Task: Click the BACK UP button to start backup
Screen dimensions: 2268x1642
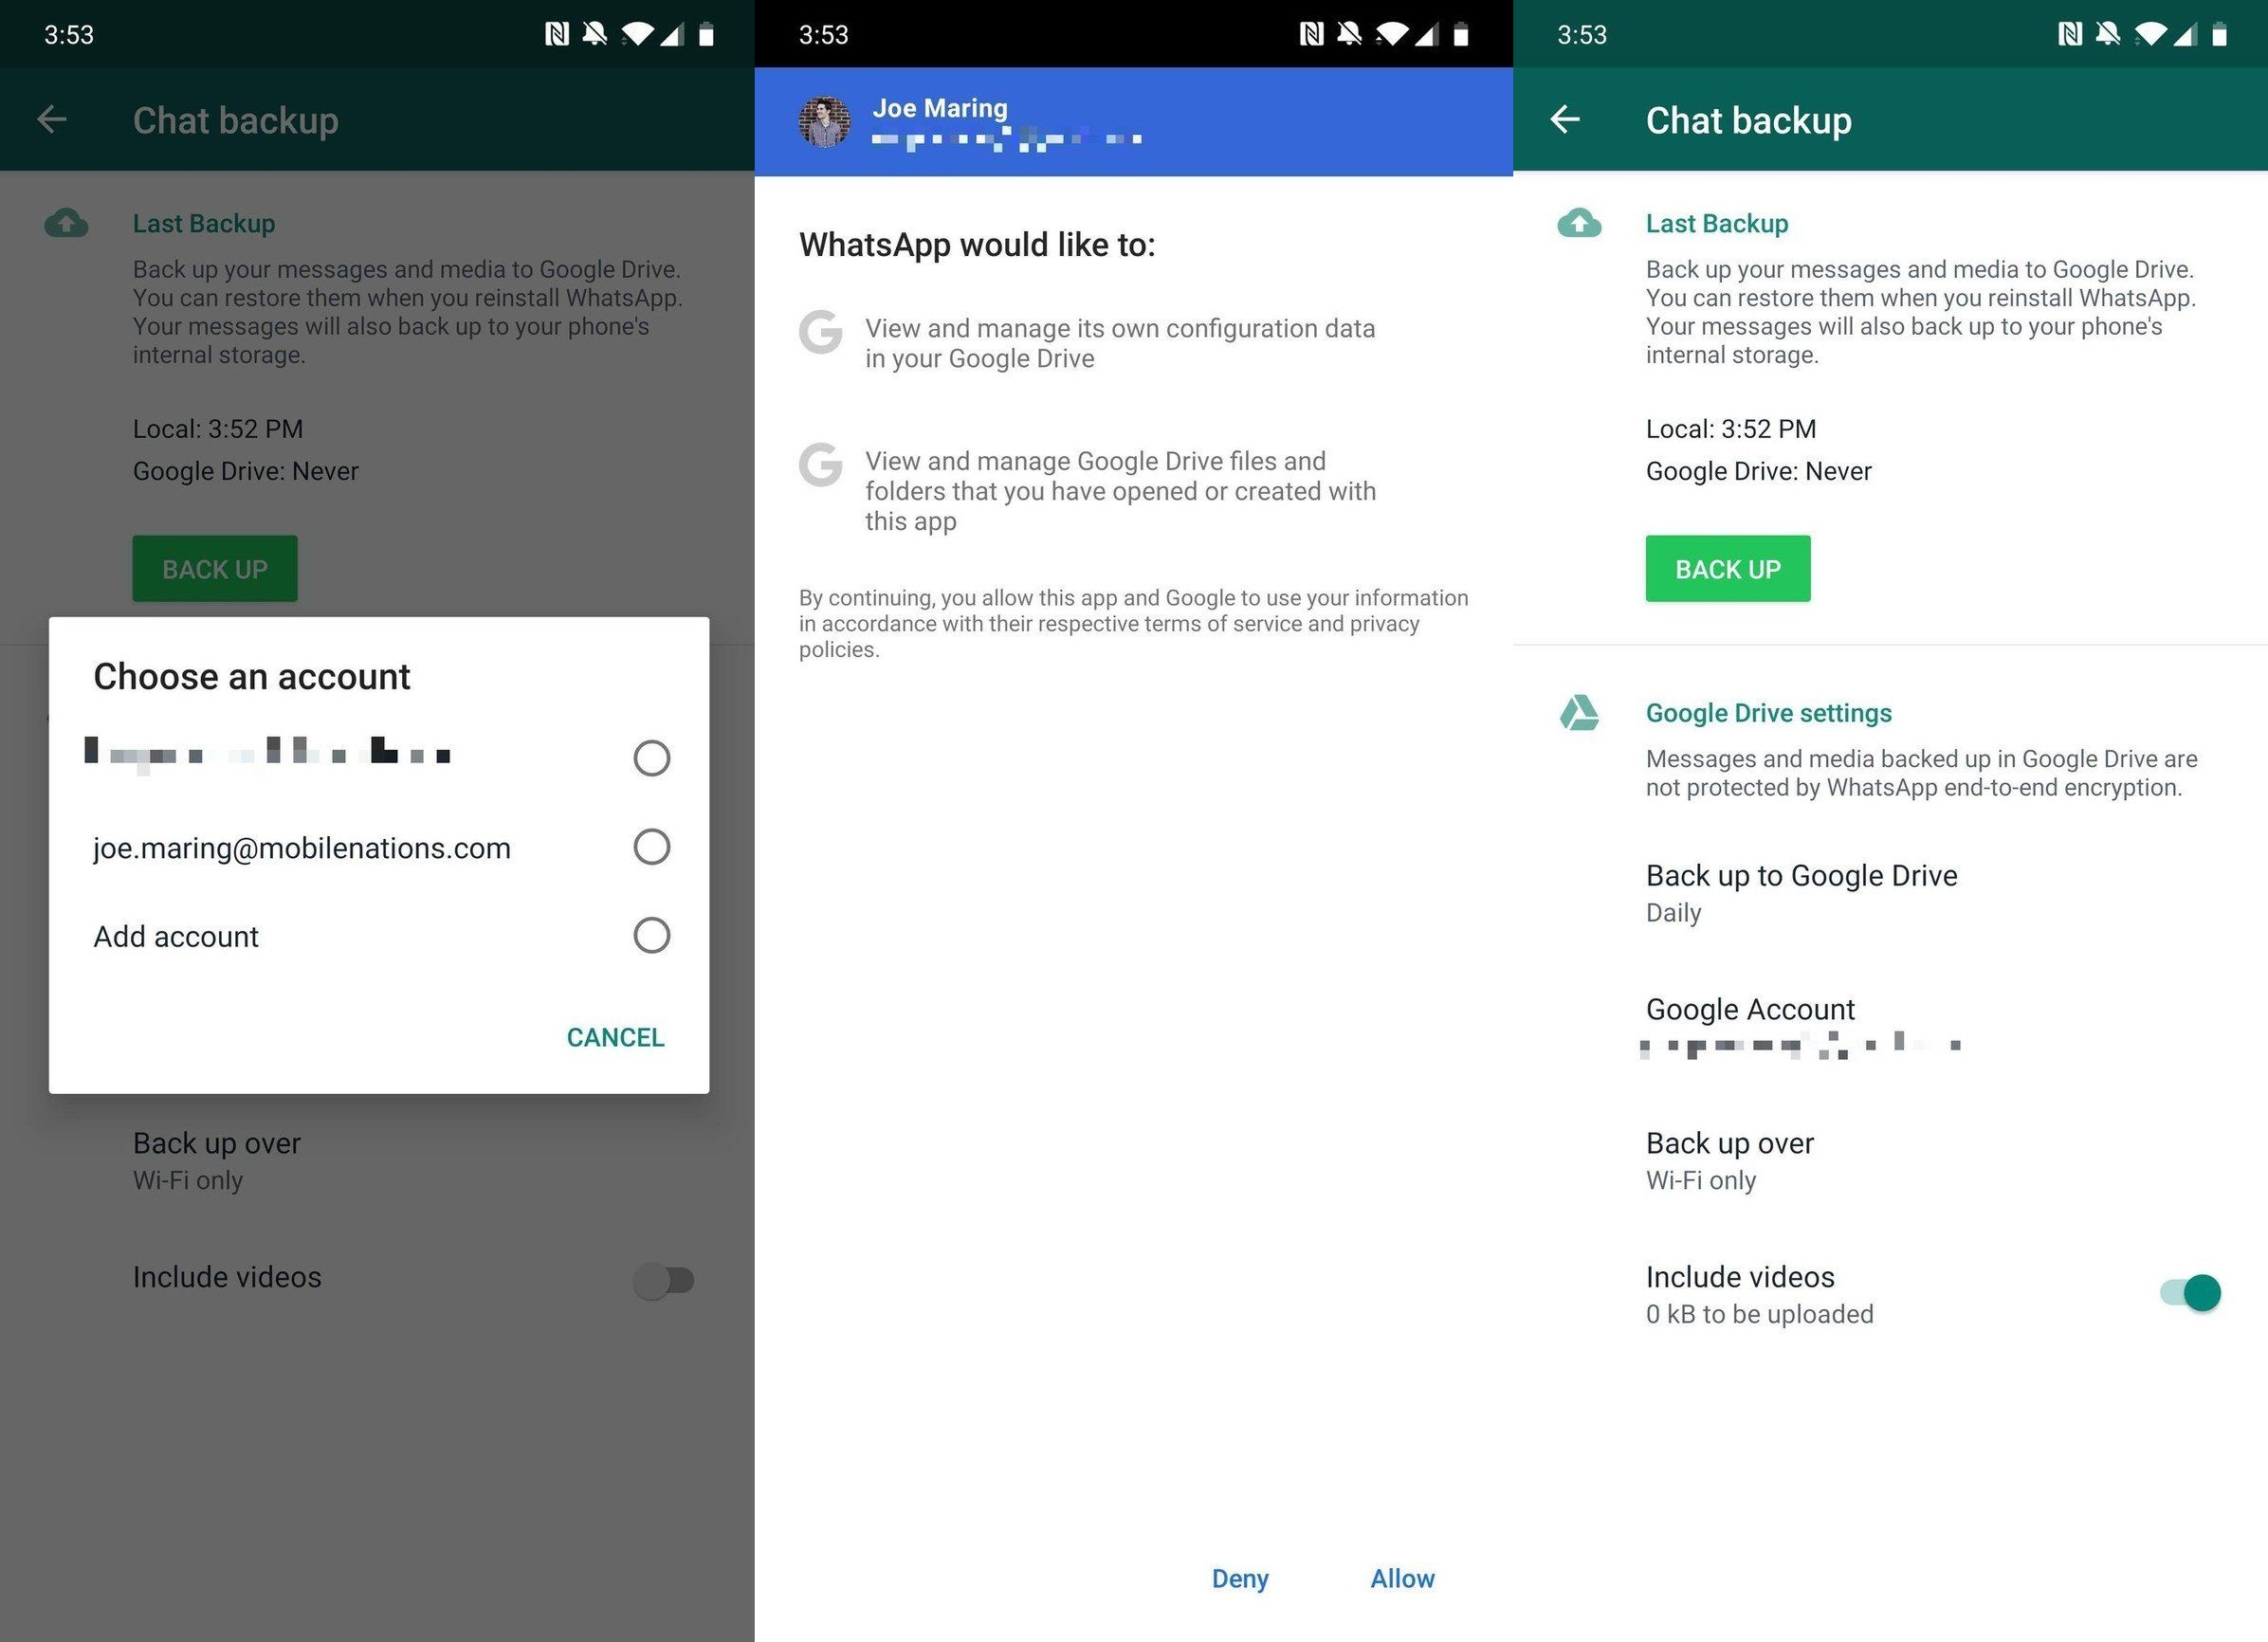Action: tap(1728, 567)
